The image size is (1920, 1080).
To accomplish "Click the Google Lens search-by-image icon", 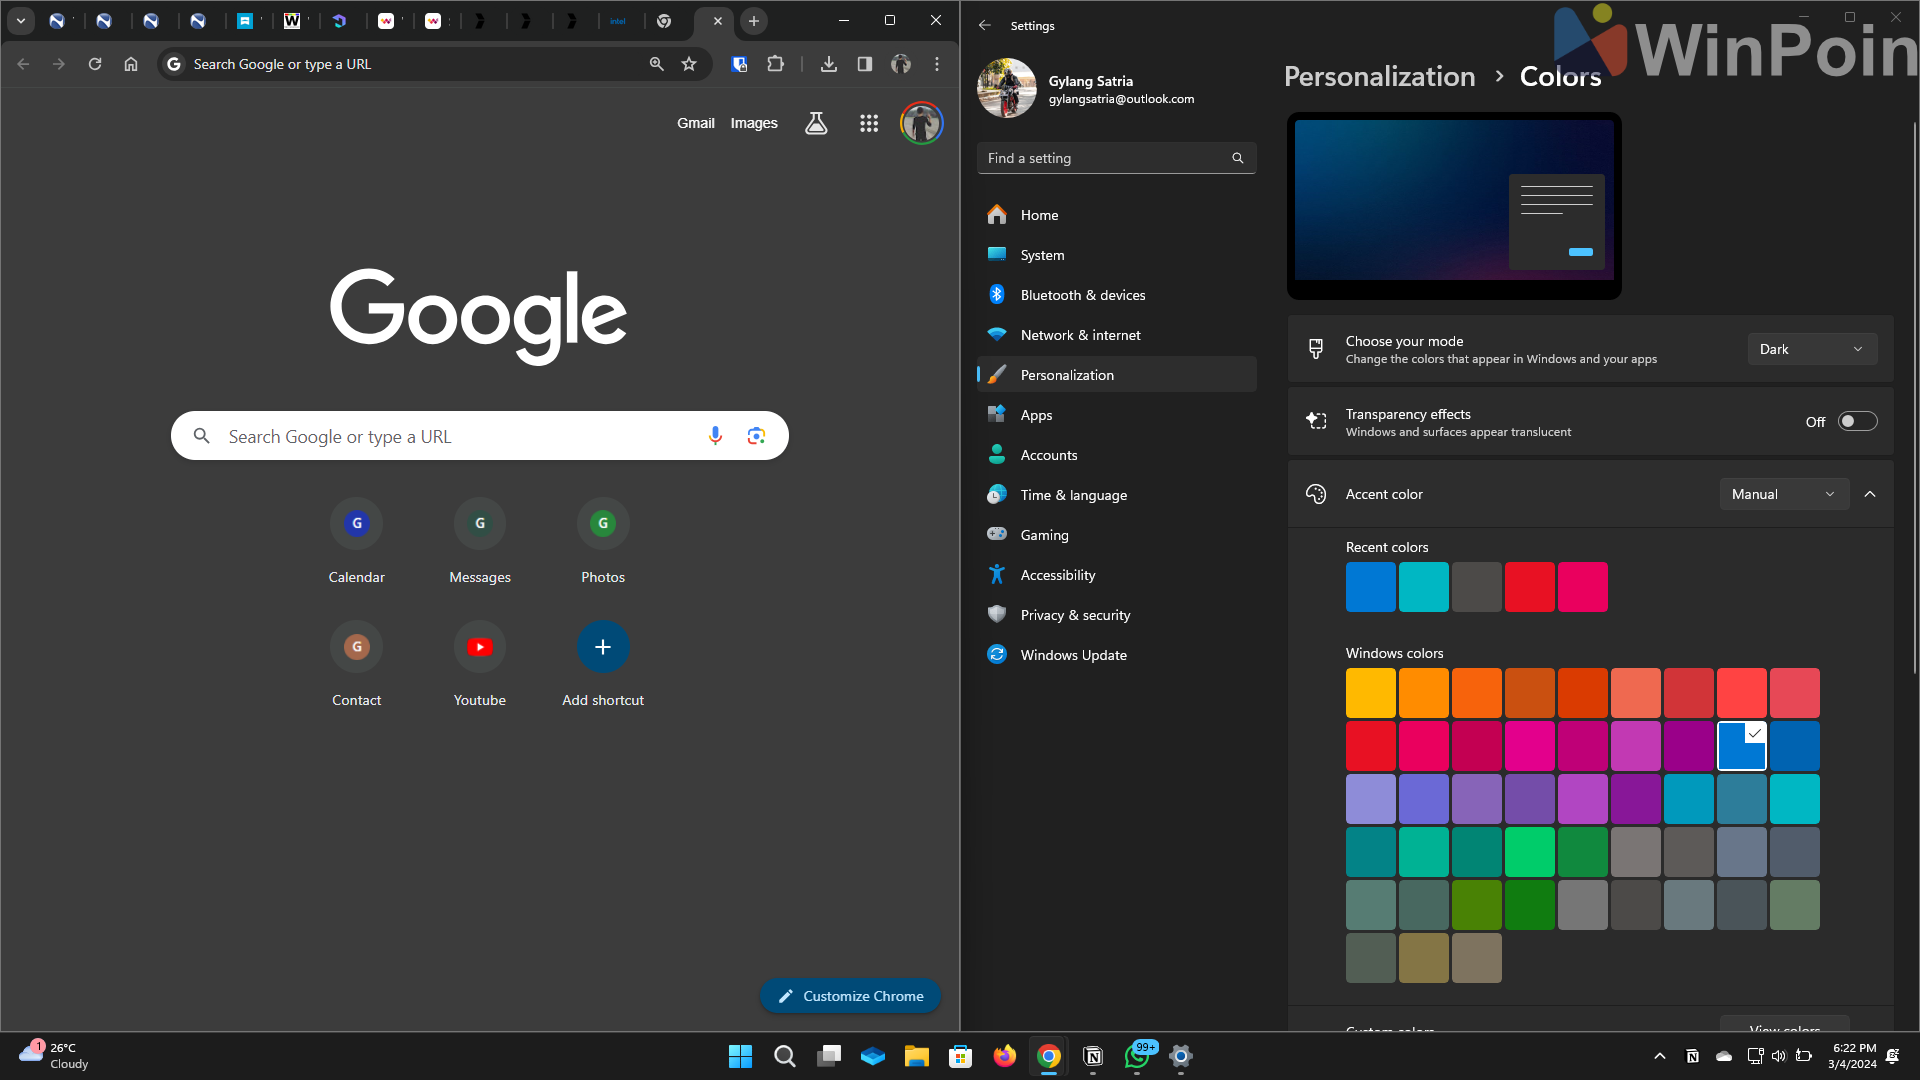I will [x=756, y=436].
